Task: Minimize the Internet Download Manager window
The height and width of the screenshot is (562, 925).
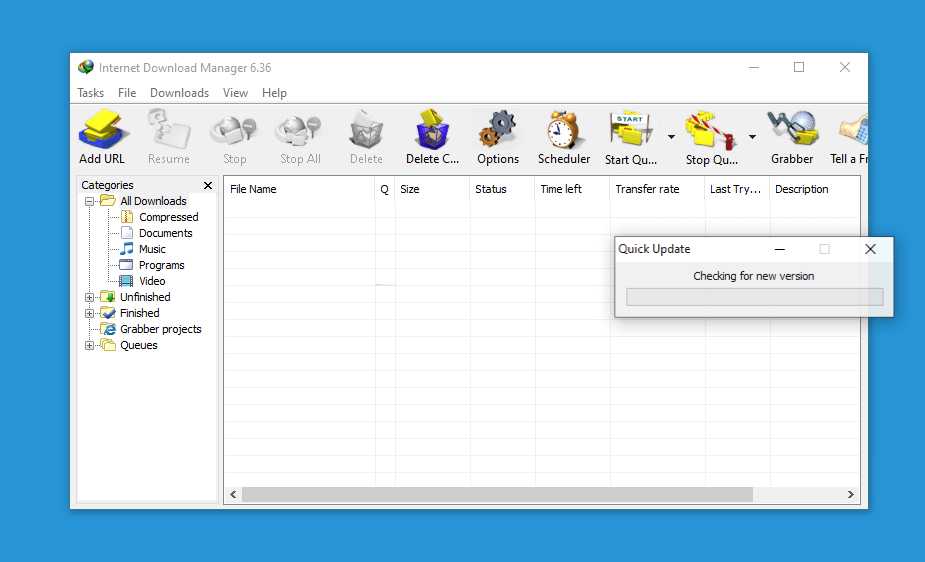Action: pyautogui.click(x=754, y=67)
